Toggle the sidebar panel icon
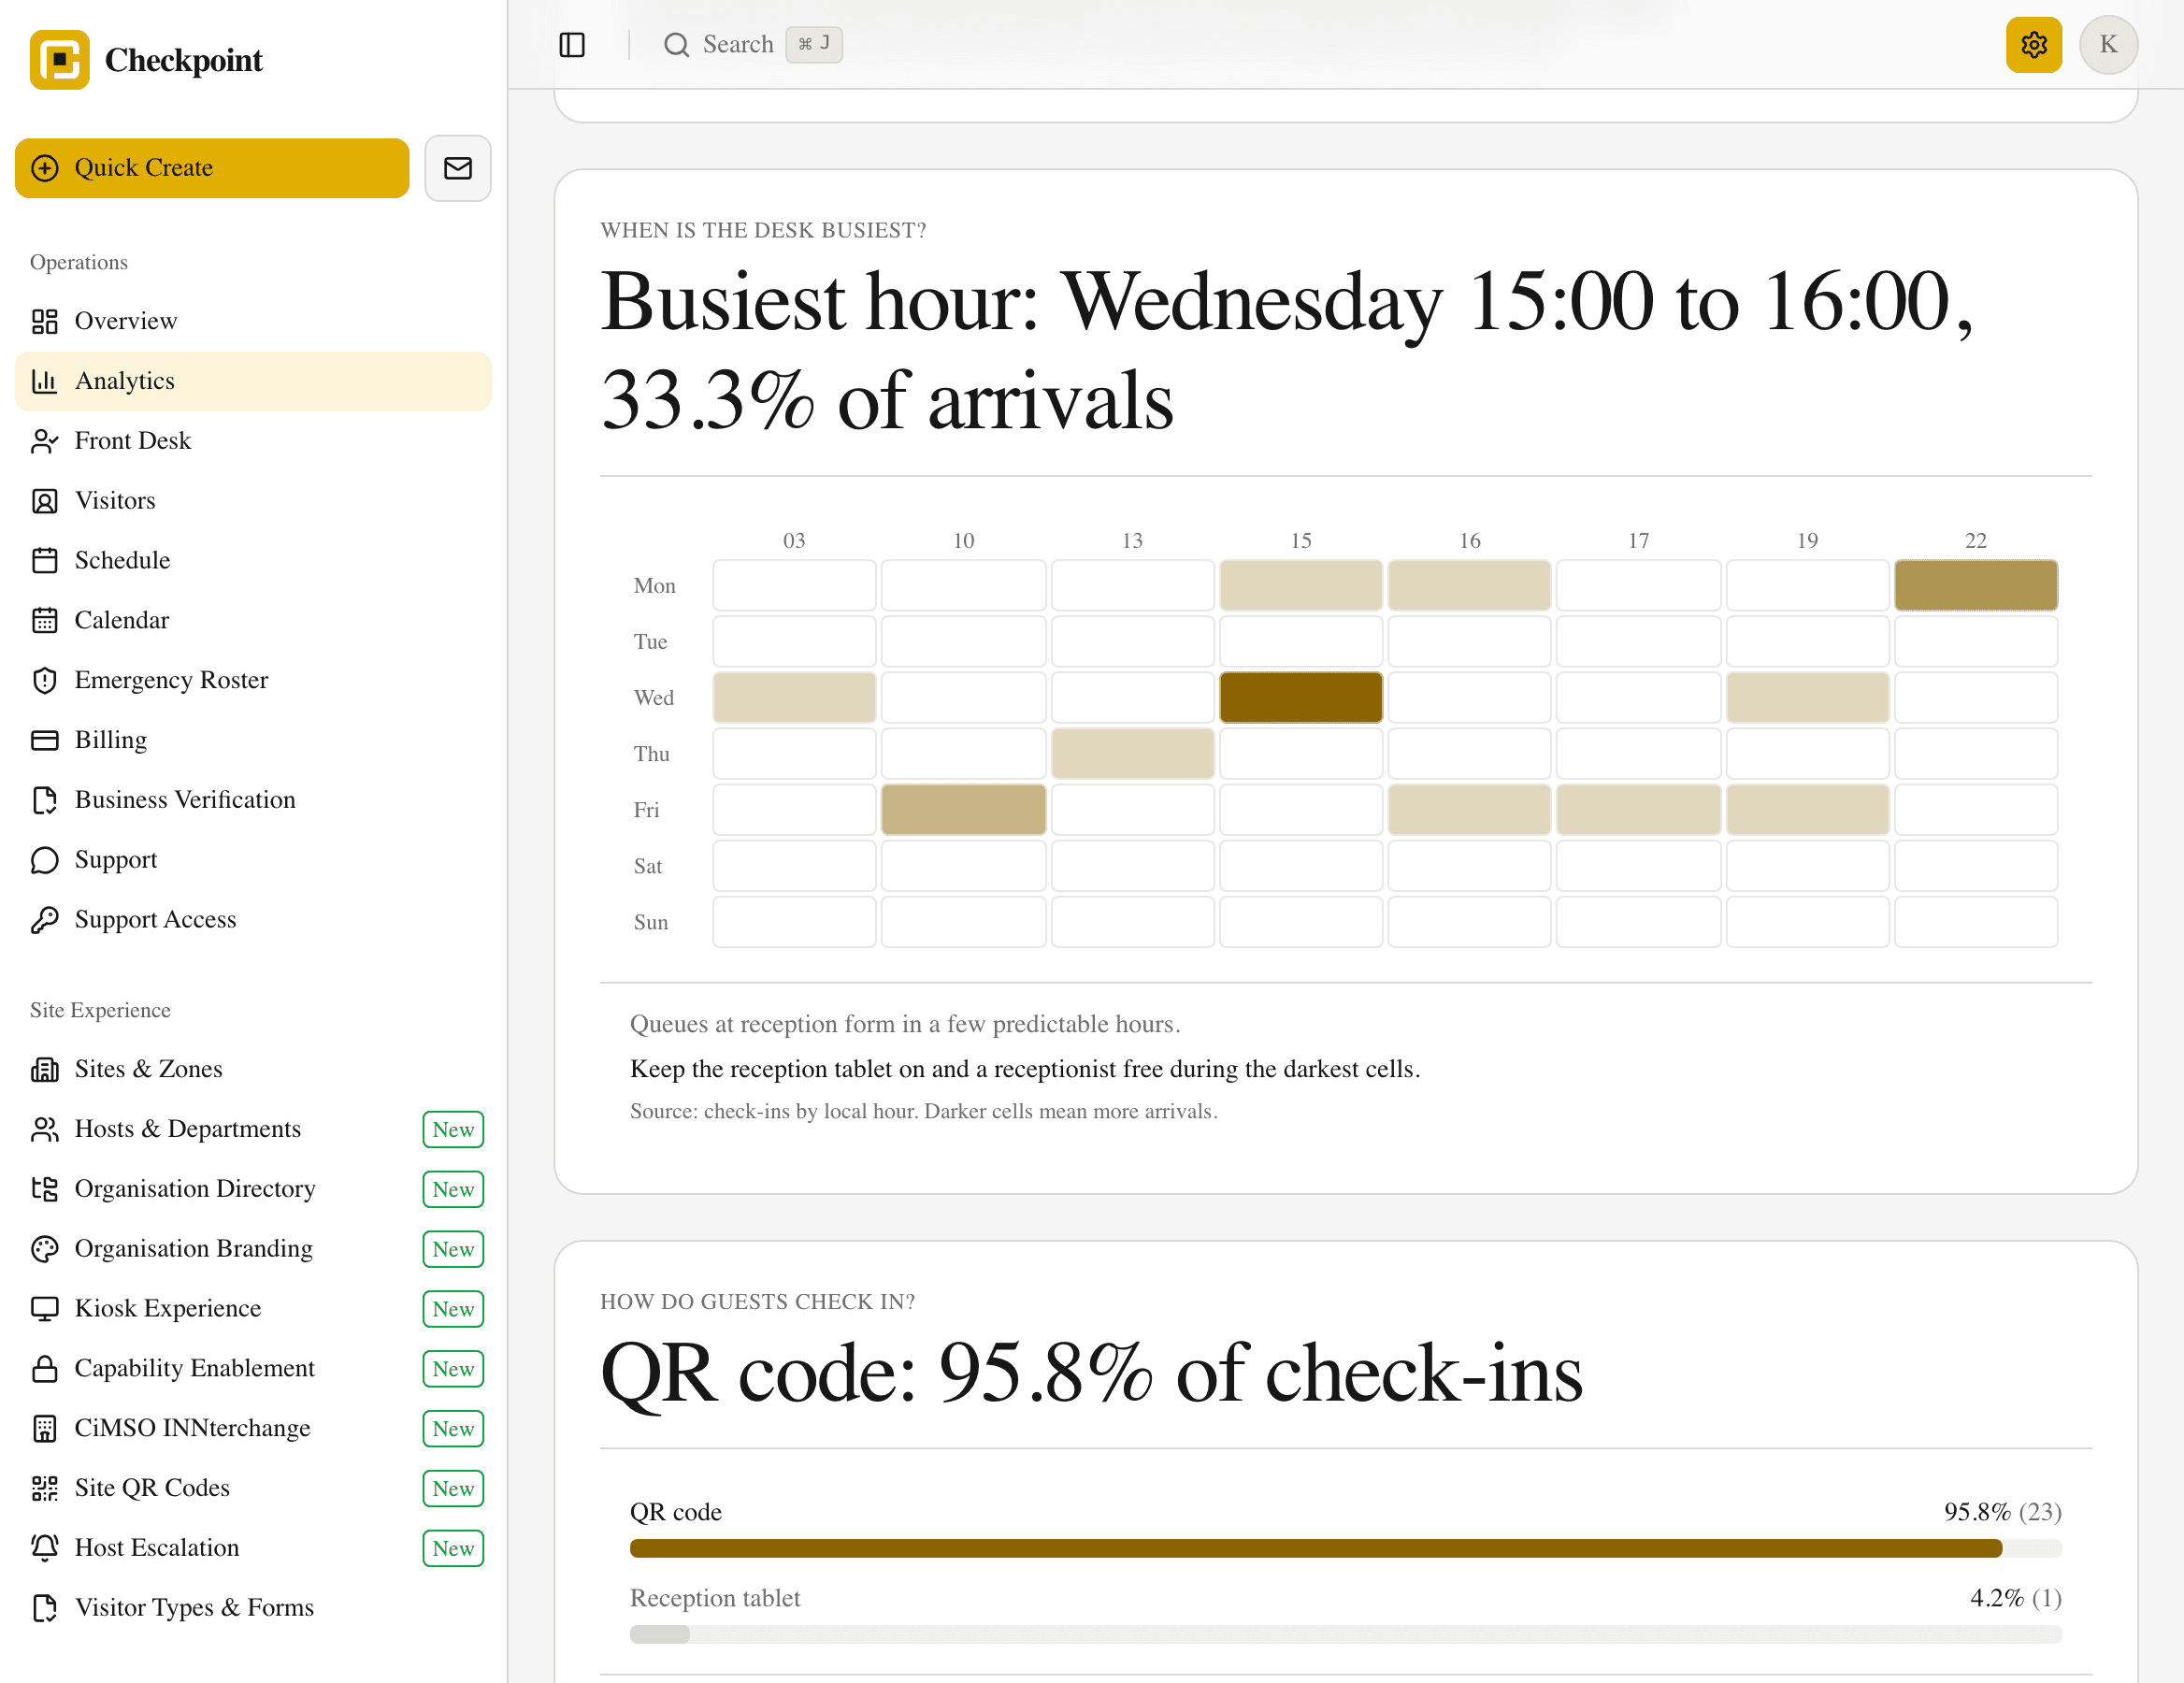2184x1683 pixels. click(x=572, y=45)
